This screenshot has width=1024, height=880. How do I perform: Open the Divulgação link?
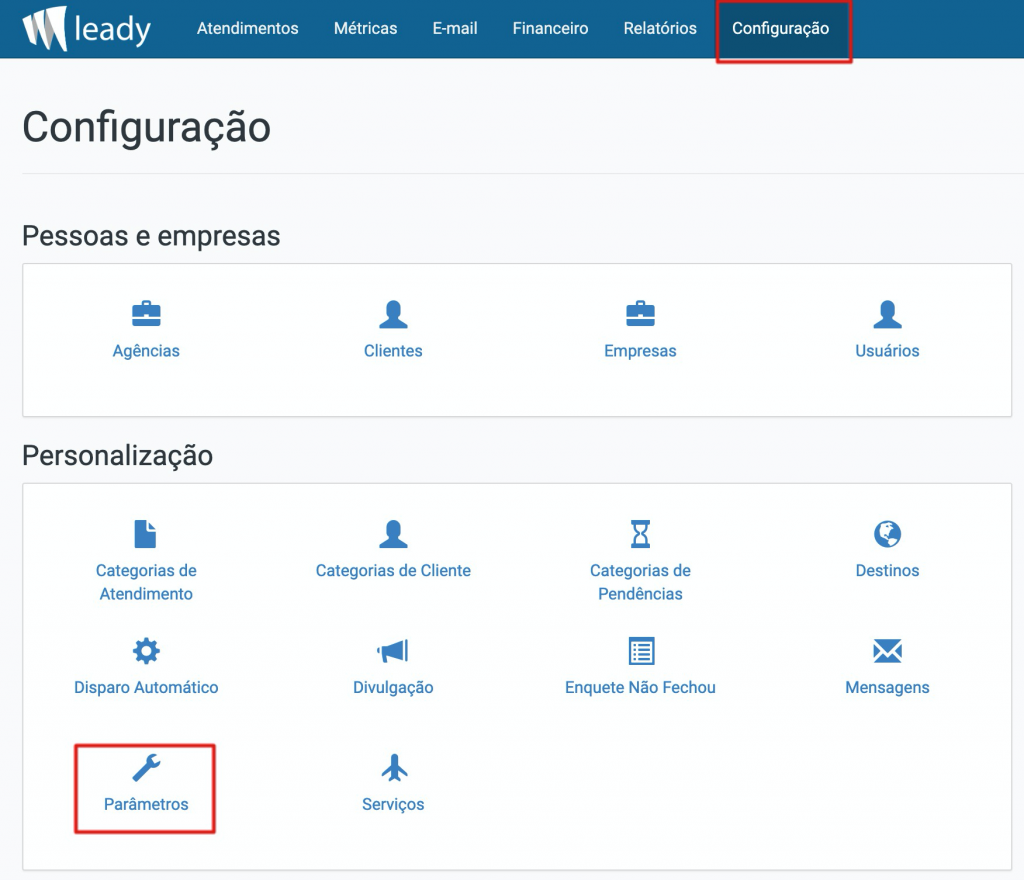tap(393, 688)
